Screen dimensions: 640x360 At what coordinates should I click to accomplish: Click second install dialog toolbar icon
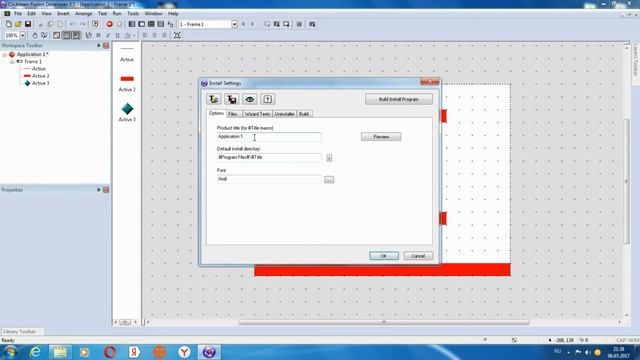point(231,99)
